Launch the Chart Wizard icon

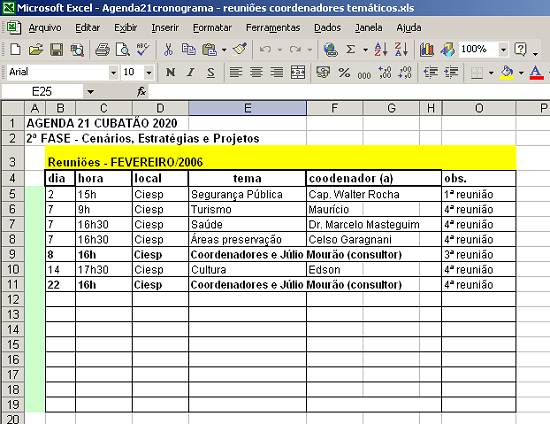click(x=427, y=49)
